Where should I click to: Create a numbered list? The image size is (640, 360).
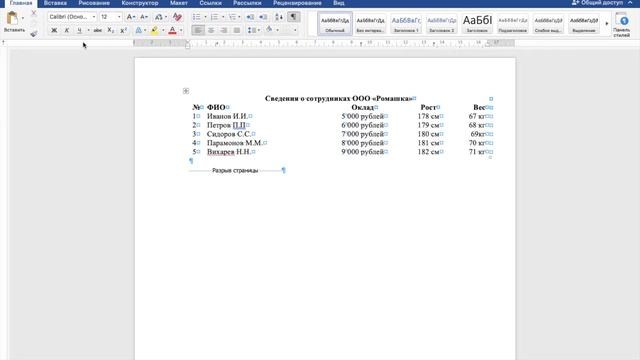click(x=214, y=17)
